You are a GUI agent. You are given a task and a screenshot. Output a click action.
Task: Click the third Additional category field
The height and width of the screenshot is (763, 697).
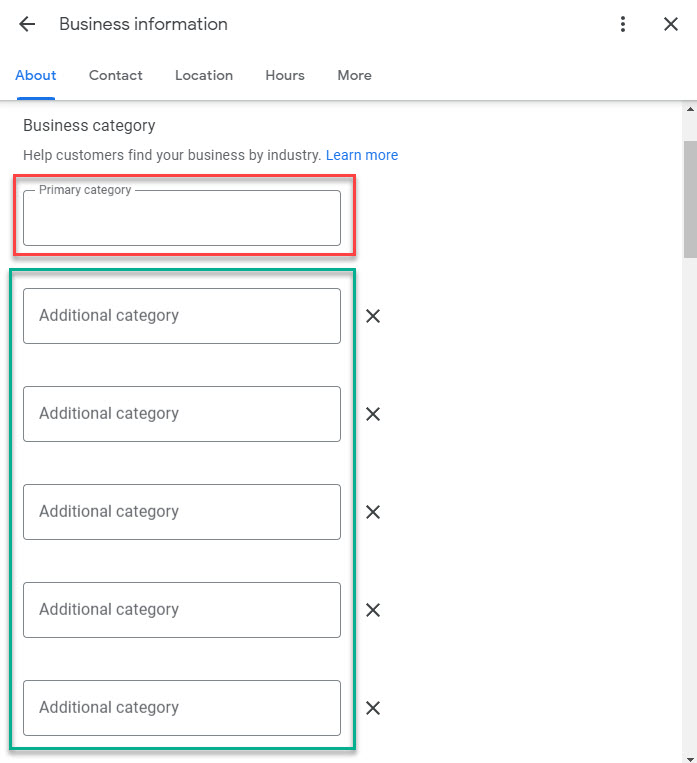tap(182, 512)
